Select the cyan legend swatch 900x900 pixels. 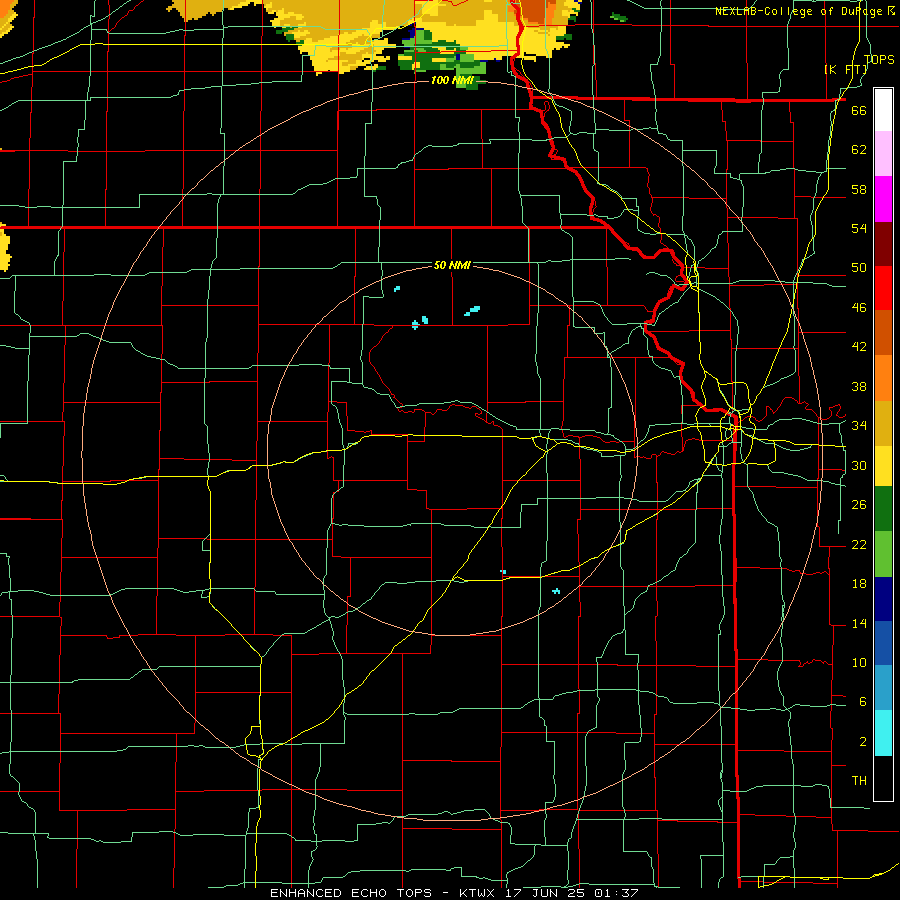coord(883,733)
